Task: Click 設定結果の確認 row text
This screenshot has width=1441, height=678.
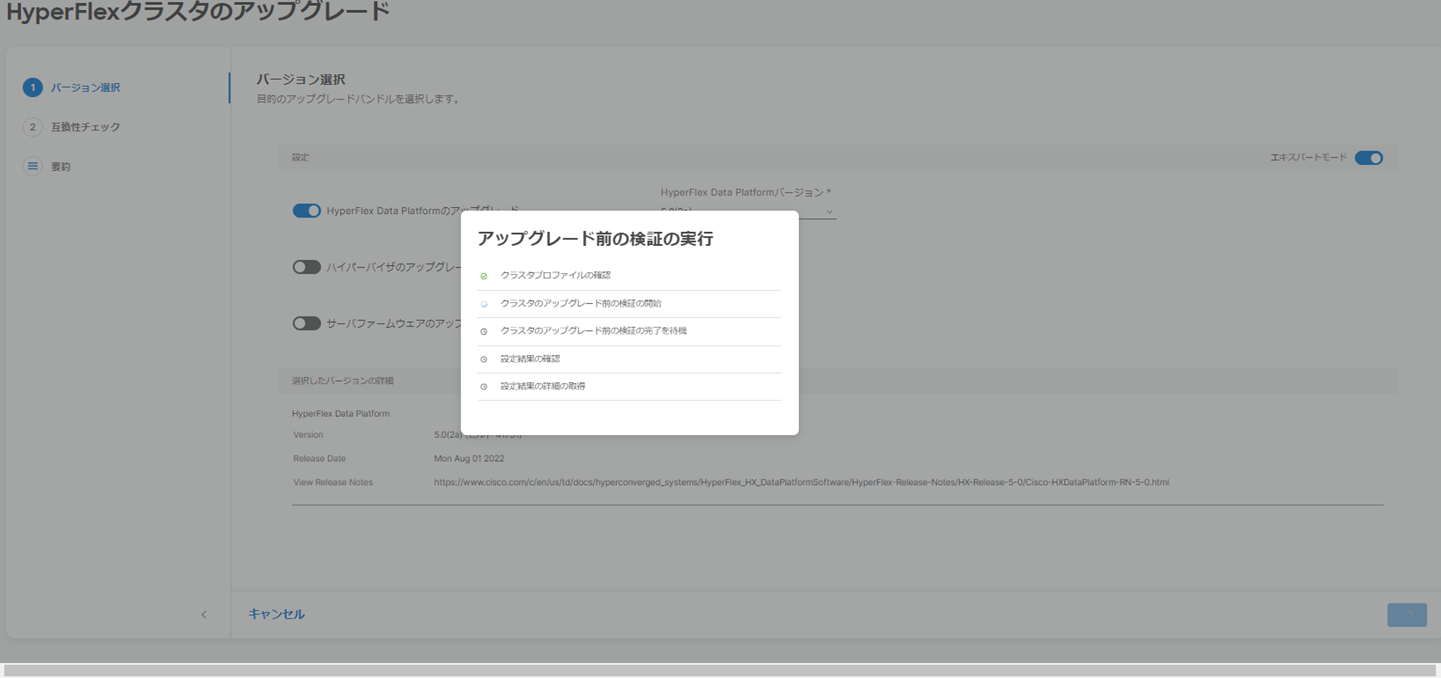Action: [530, 359]
